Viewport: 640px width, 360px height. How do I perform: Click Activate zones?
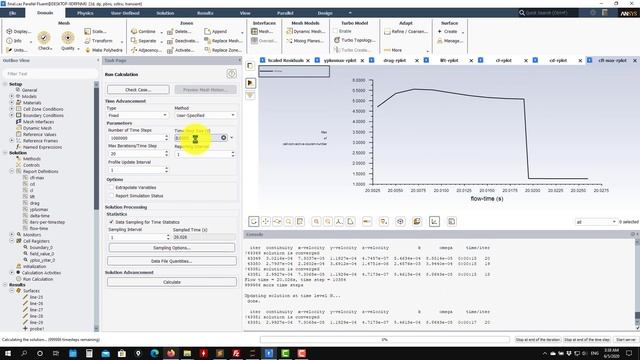tap(181, 50)
